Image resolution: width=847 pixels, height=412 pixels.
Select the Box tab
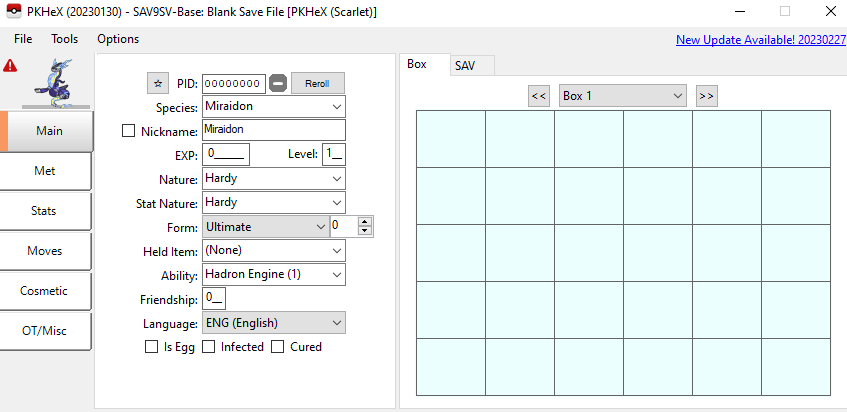pos(425,64)
